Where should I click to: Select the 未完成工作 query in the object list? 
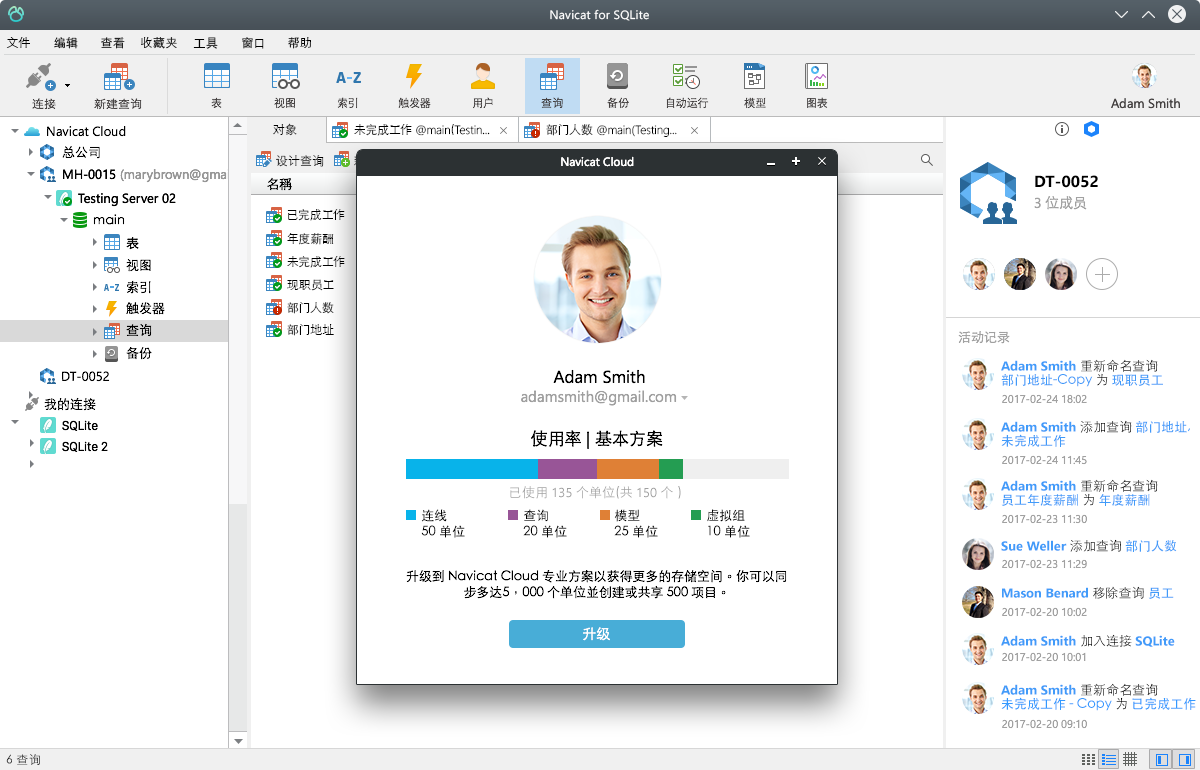[x=306, y=262]
